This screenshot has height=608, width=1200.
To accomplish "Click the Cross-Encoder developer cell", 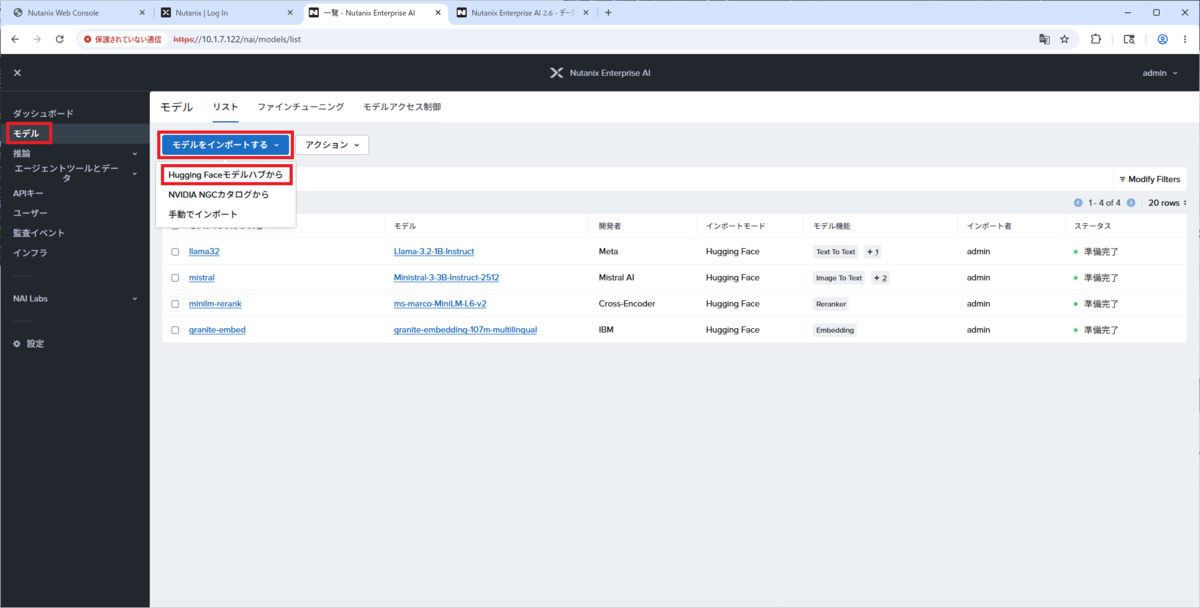I will (x=627, y=304).
